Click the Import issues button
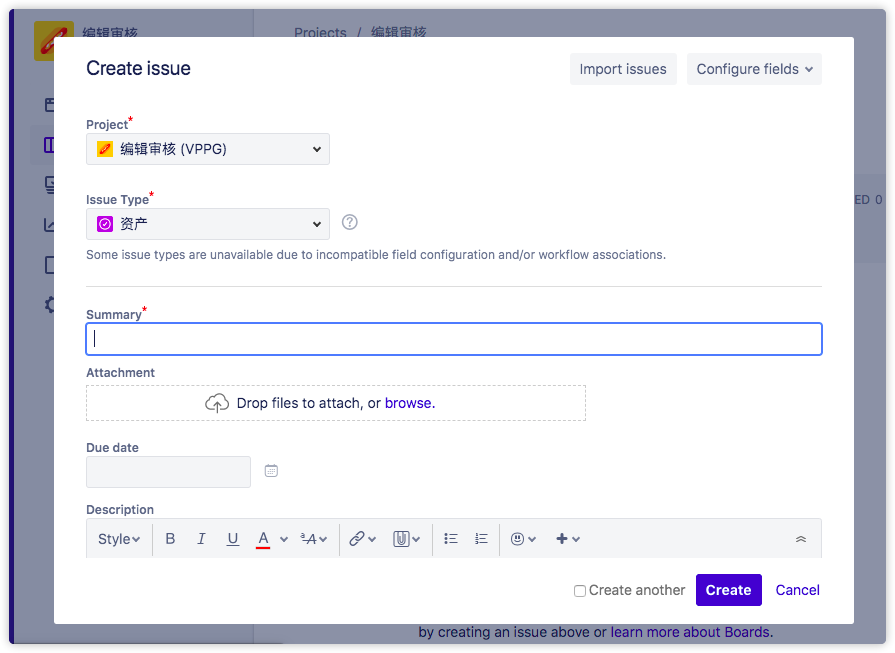Image resolution: width=895 pixels, height=653 pixels. (x=623, y=69)
